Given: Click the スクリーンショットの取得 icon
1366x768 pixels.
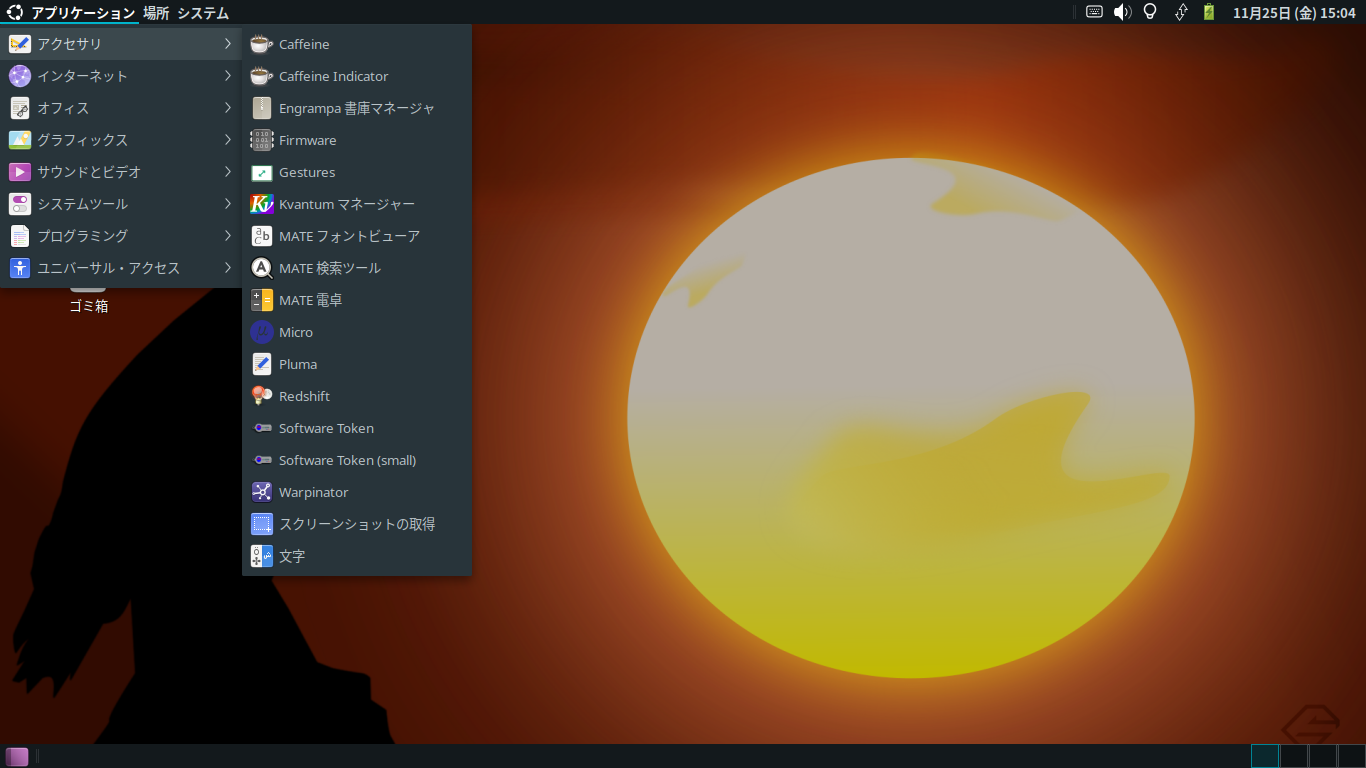Looking at the screenshot, I should pos(261,524).
